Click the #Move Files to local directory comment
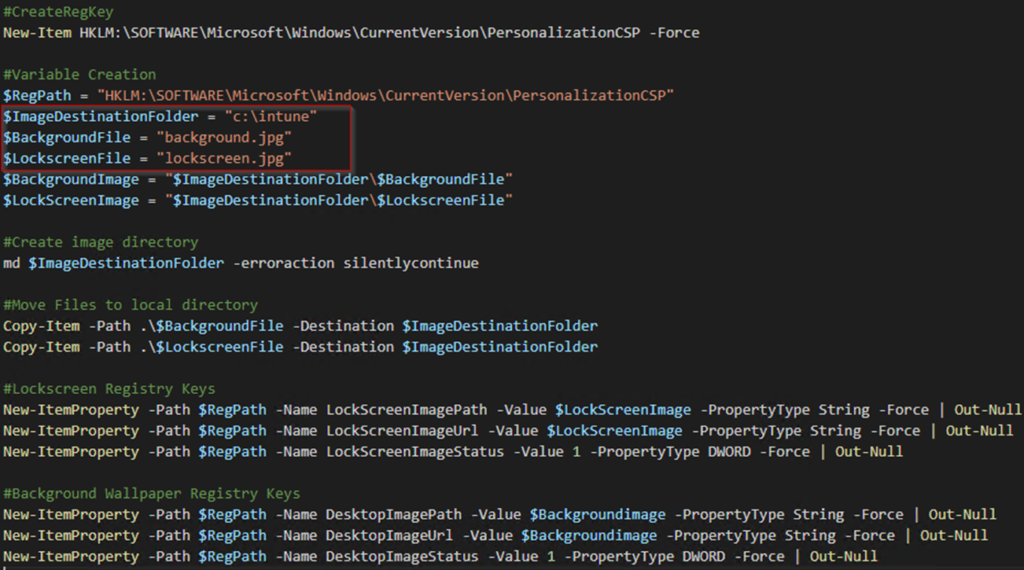Image resolution: width=1024 pixels, height=570 pixels. click(x=131, y=305)
